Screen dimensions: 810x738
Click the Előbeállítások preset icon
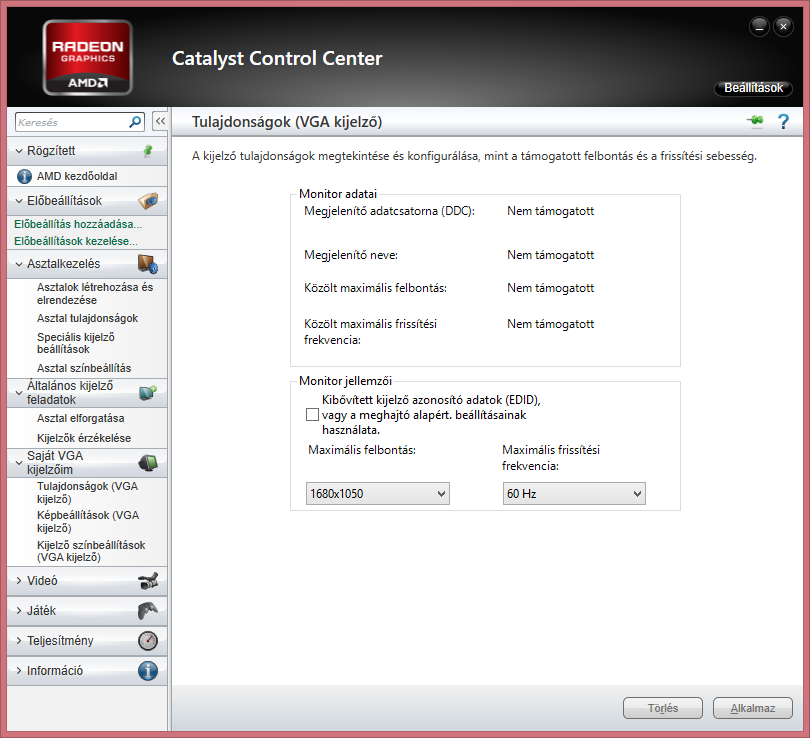(148, 201)
